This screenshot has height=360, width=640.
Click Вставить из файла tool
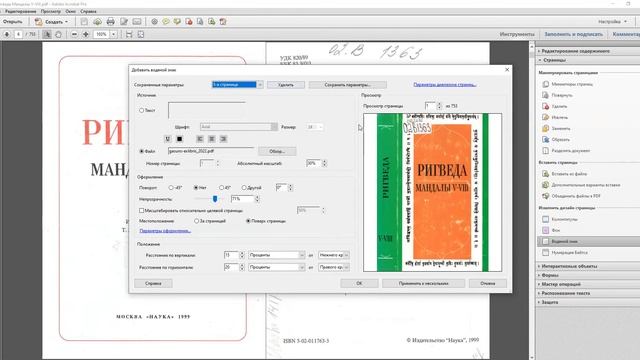tap(564, 173)
